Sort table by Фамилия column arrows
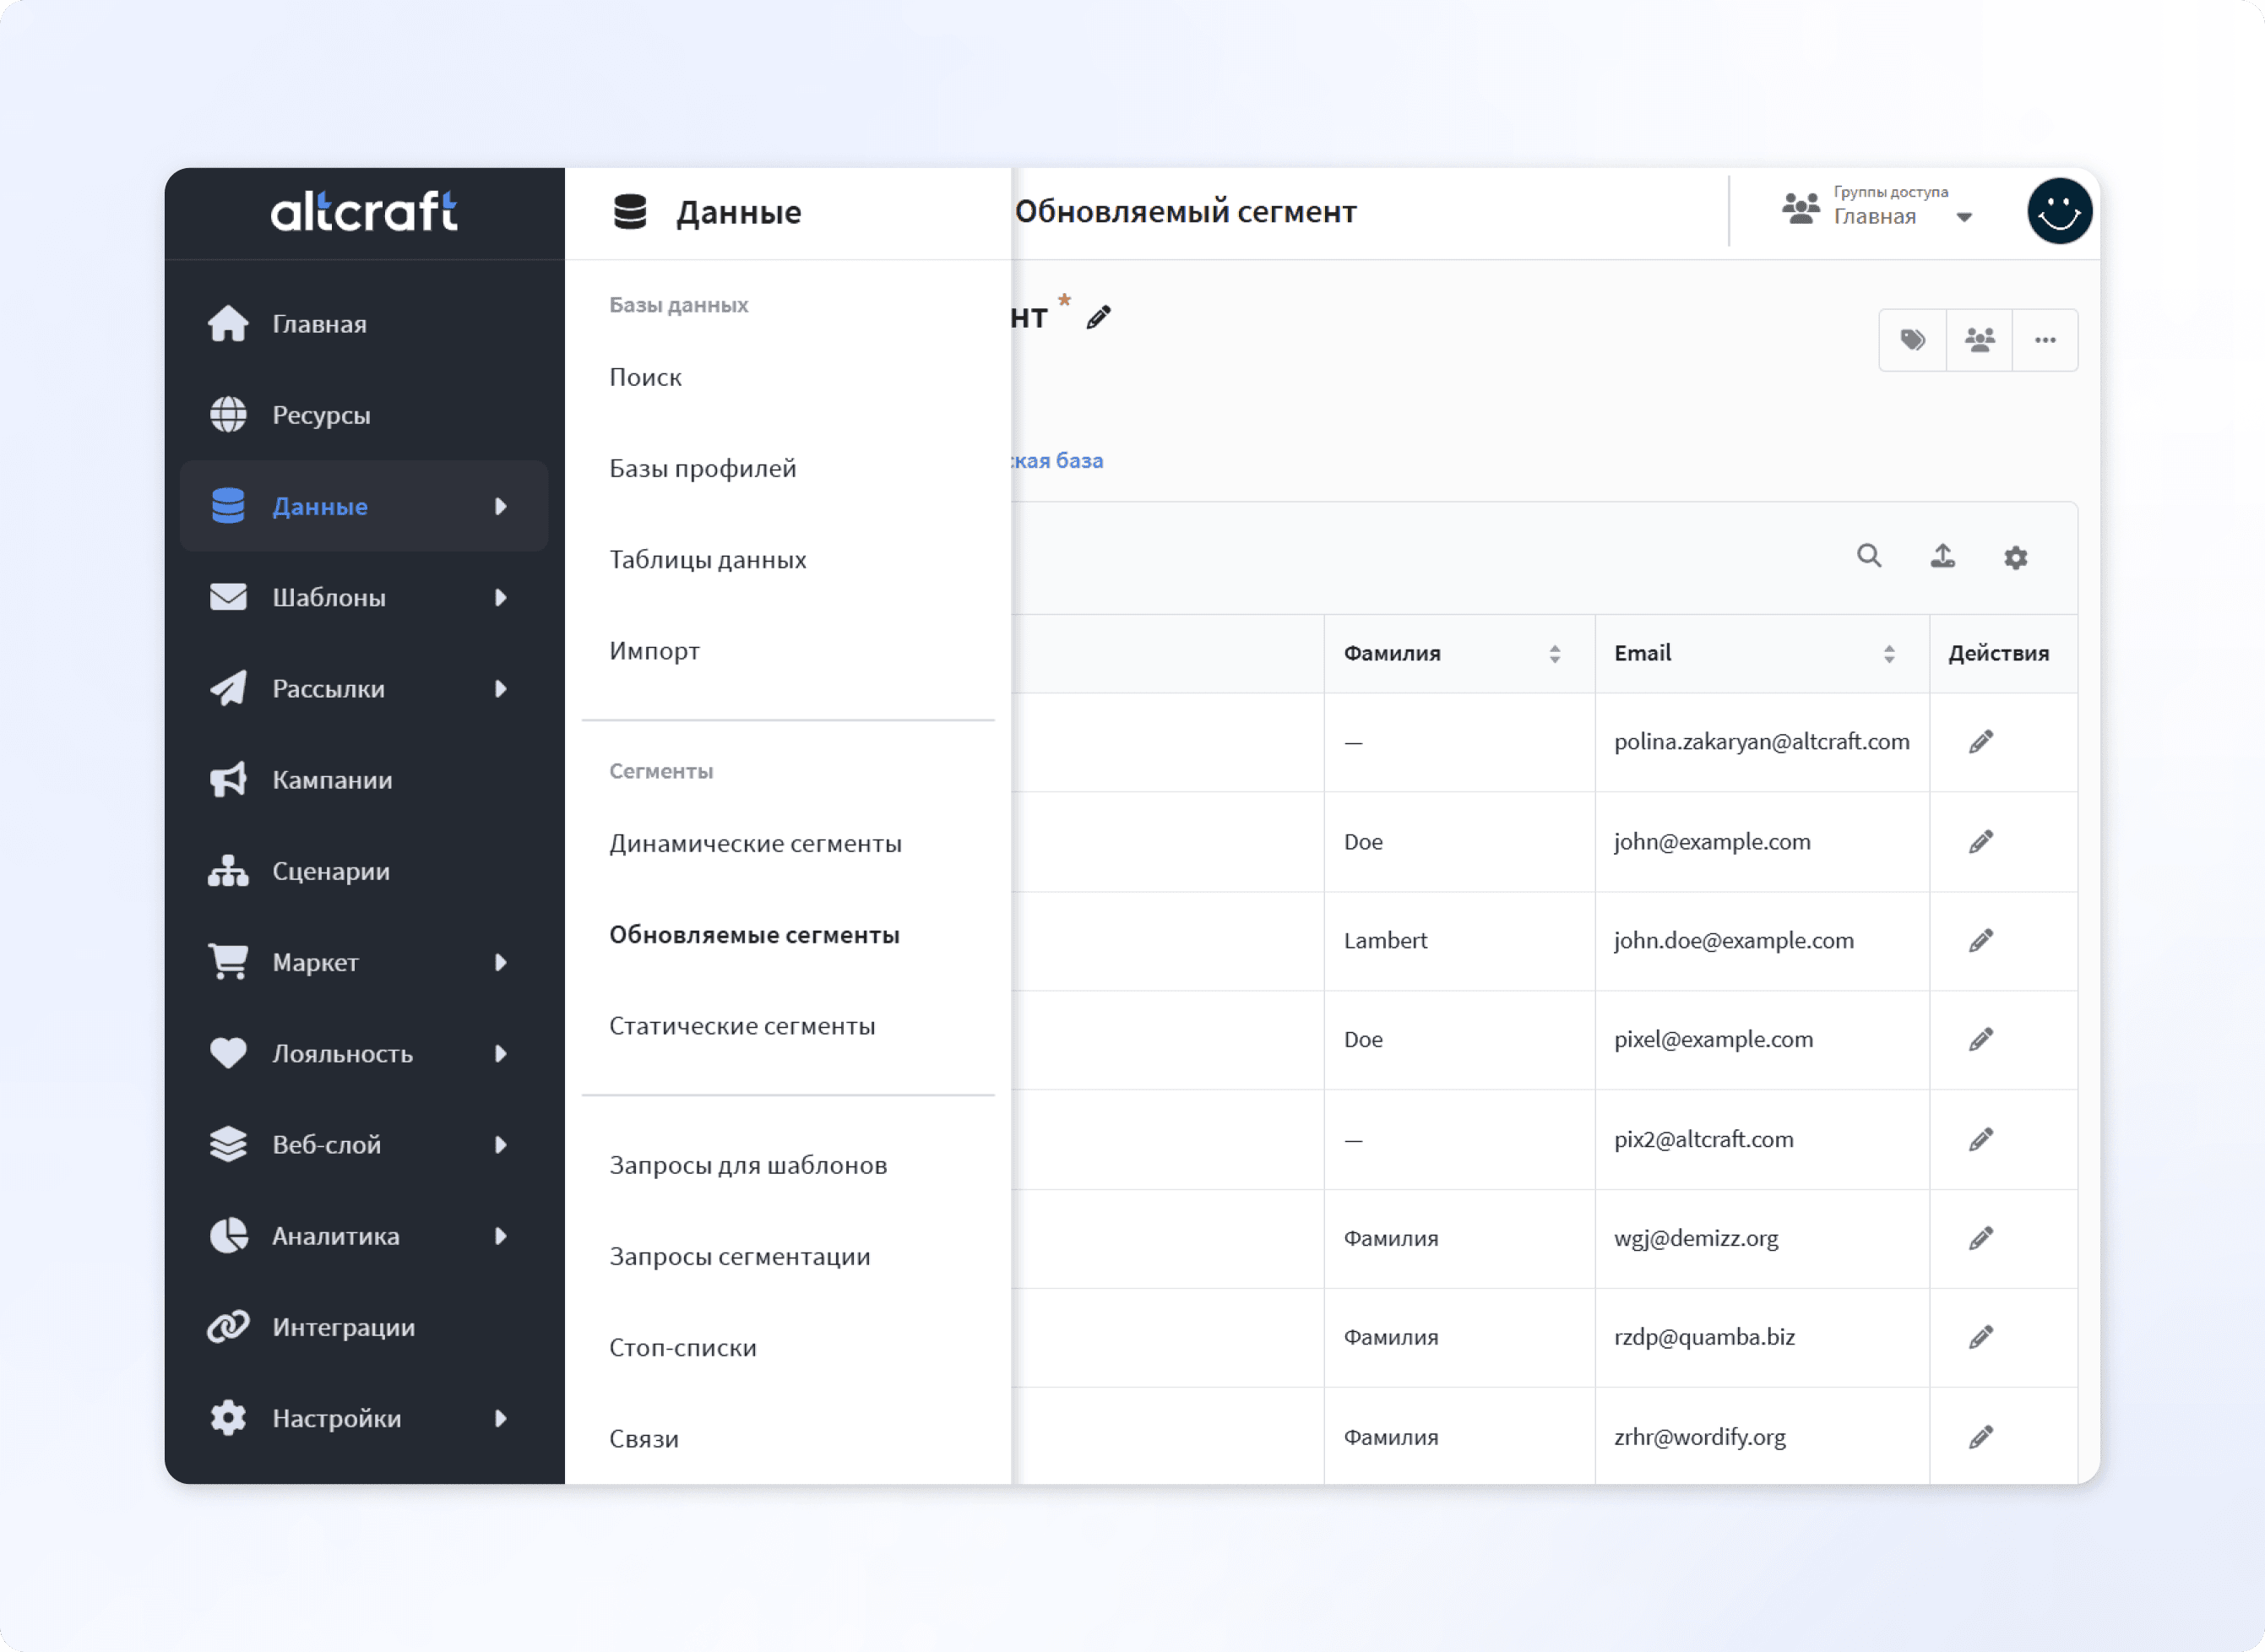The image size is (2265, 1652). pyautogui.click(x=1554, y=654)
